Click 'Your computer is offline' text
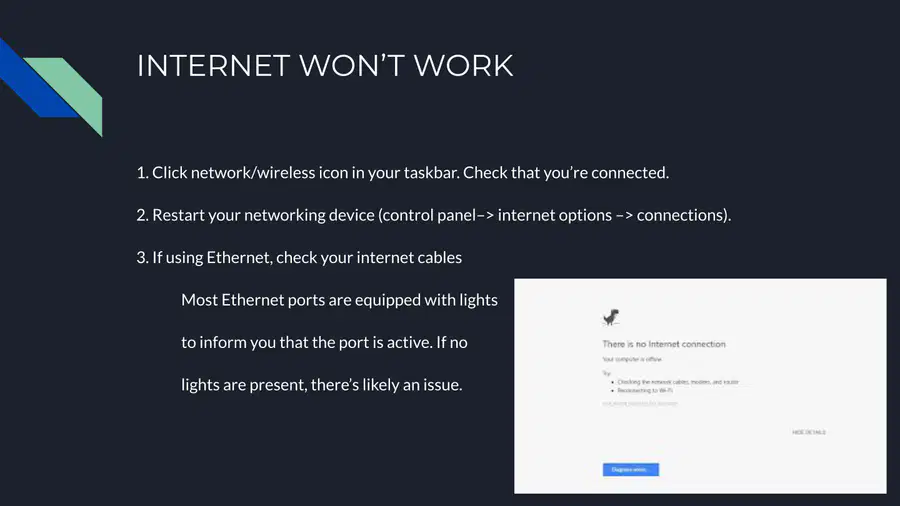This screenshot has height=506, width=900. (632, 359)
